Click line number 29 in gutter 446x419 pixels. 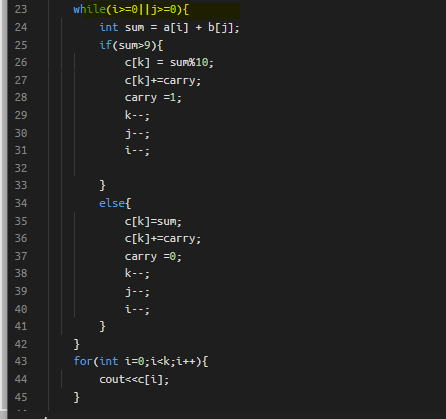pos(21,115)
